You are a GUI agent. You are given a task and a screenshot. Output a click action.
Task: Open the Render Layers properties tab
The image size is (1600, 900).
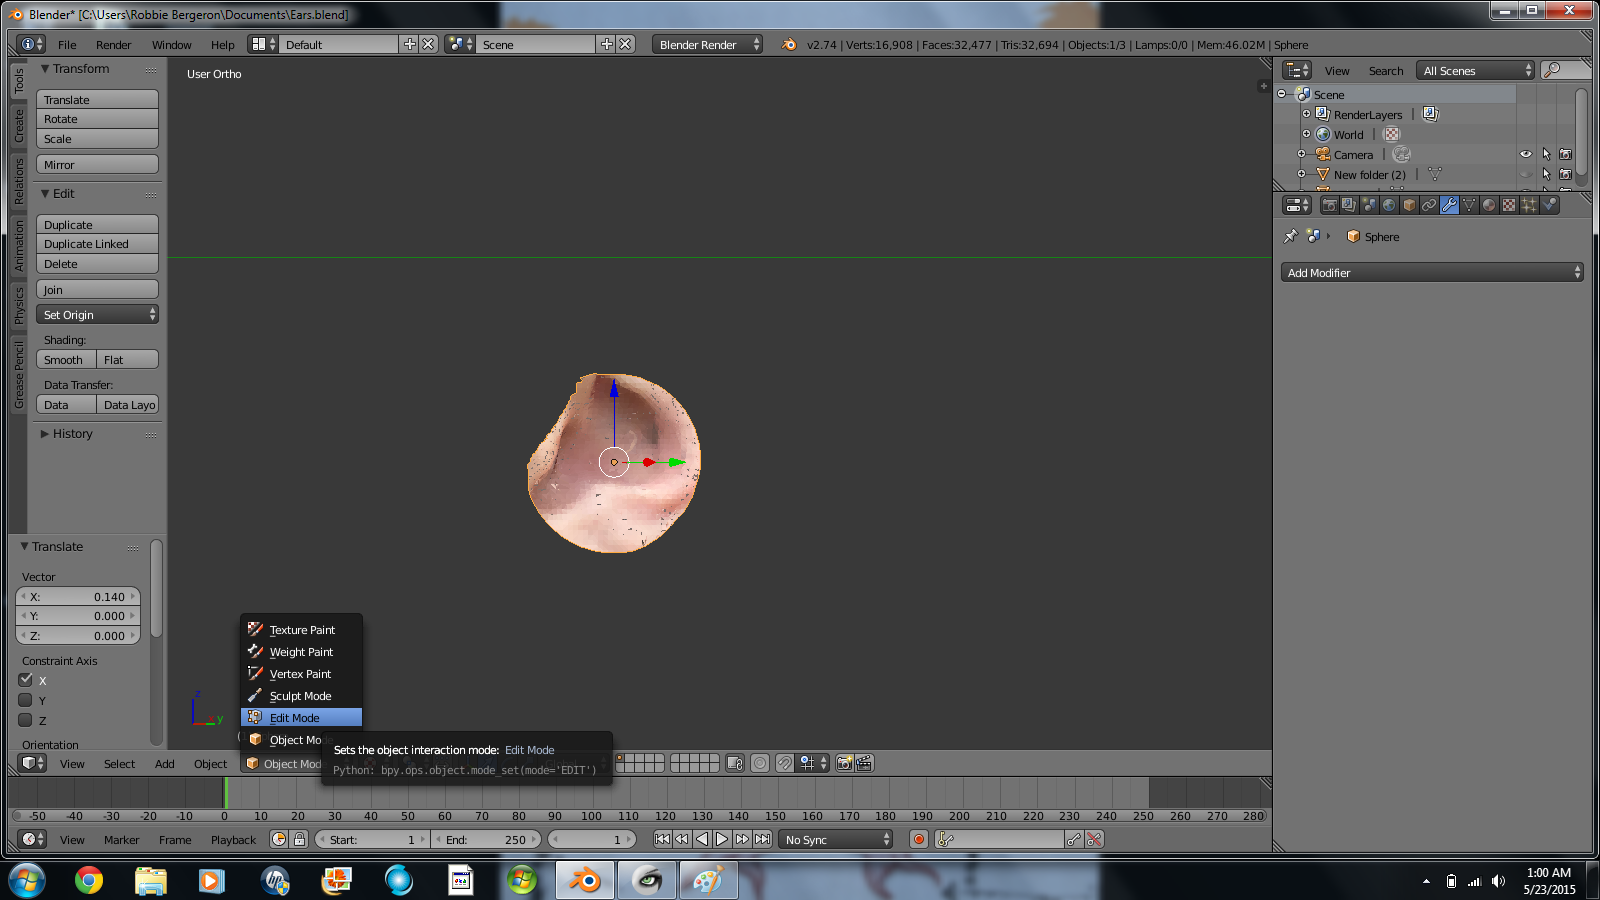click(1349, 205)
